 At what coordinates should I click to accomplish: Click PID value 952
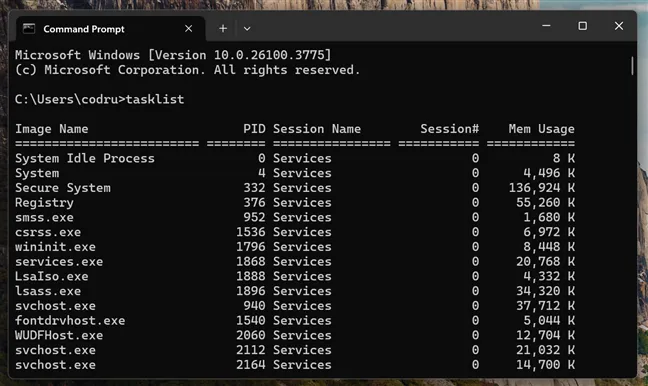254,217
